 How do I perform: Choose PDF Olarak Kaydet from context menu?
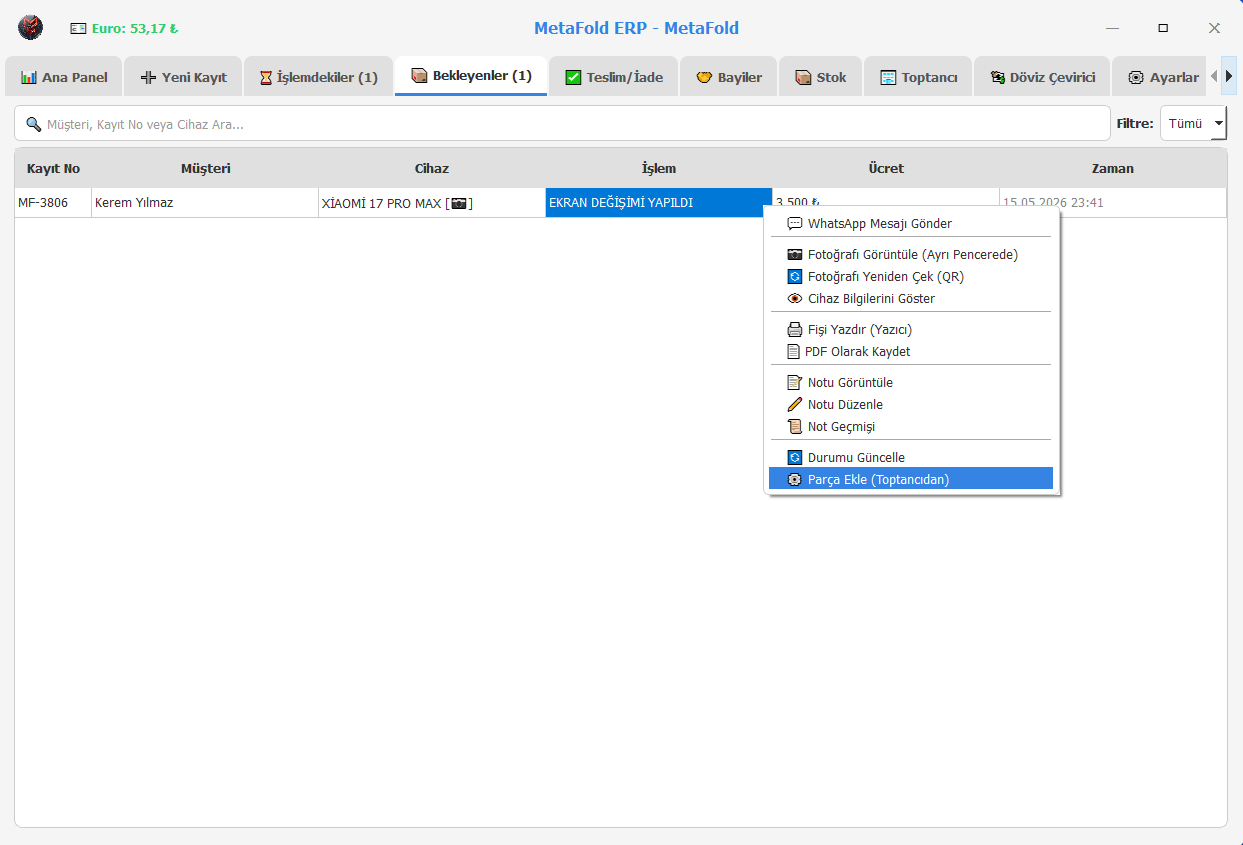click(x=911, y=352)
